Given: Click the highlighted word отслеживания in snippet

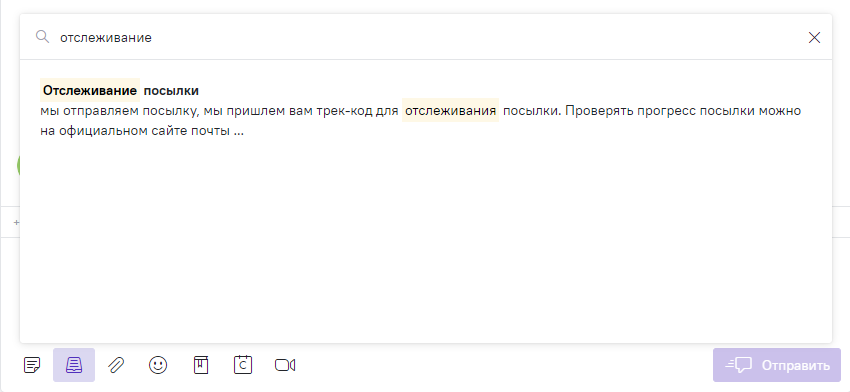Looking at the screenshot, I should coord(450,111).
